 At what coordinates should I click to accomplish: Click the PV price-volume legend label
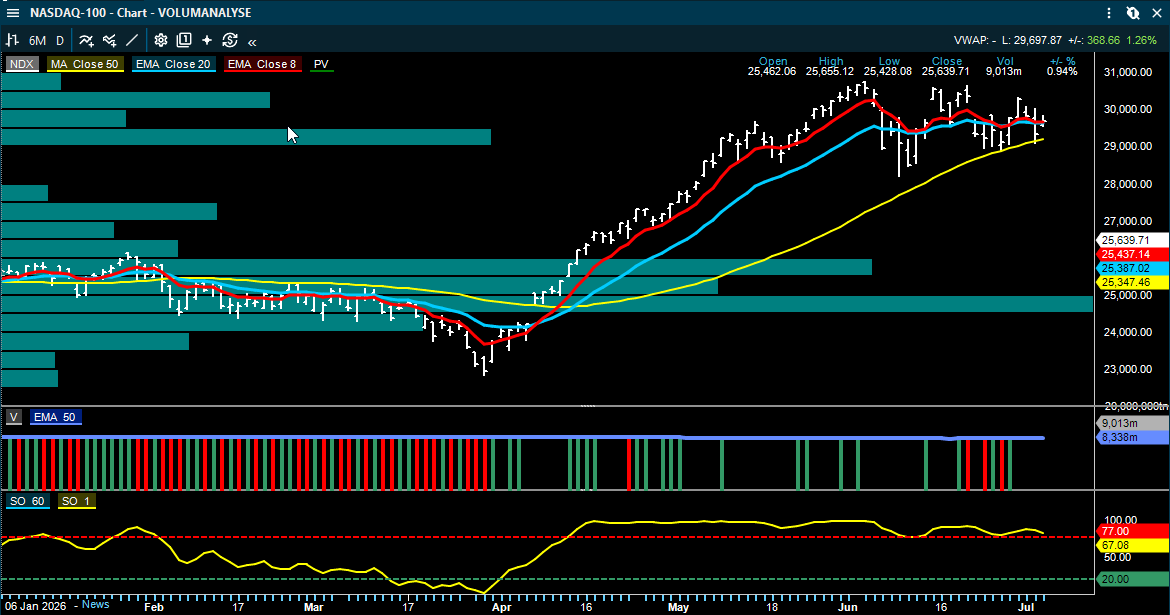coord(321,64)
